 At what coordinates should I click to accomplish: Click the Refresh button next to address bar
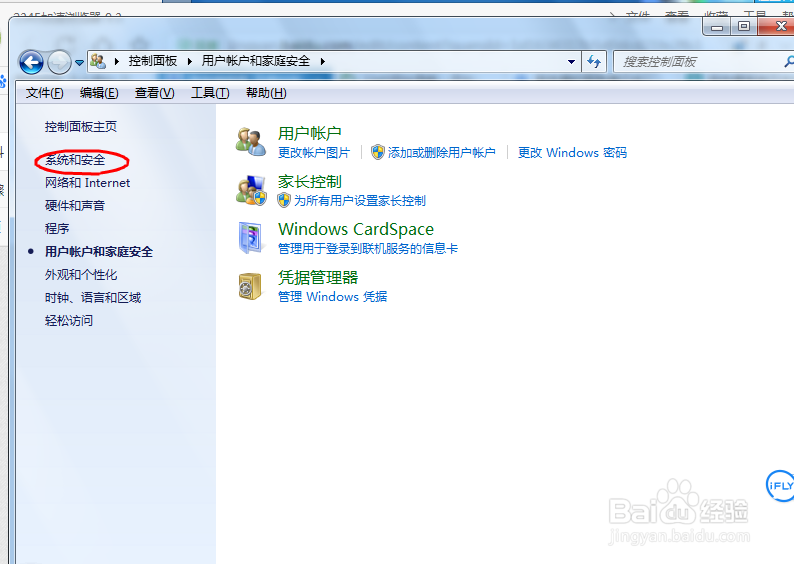[x=594, y=62]
